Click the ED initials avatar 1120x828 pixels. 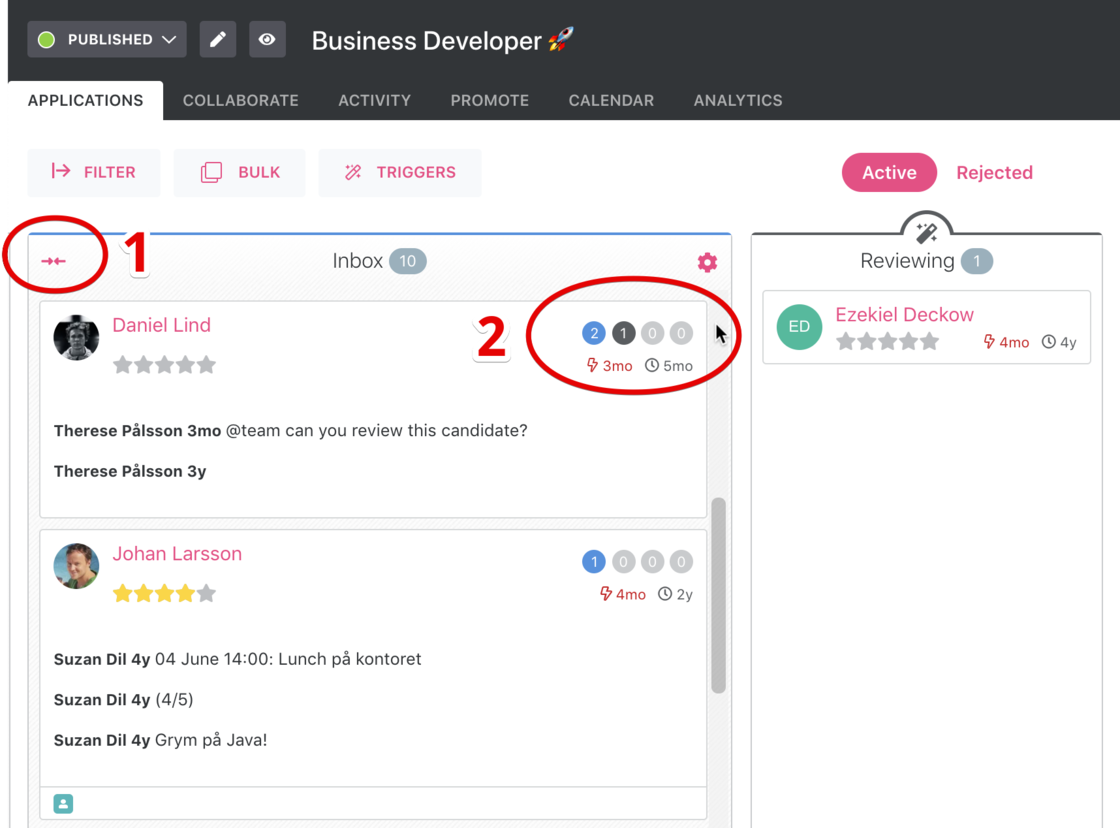tap(799, 326)
